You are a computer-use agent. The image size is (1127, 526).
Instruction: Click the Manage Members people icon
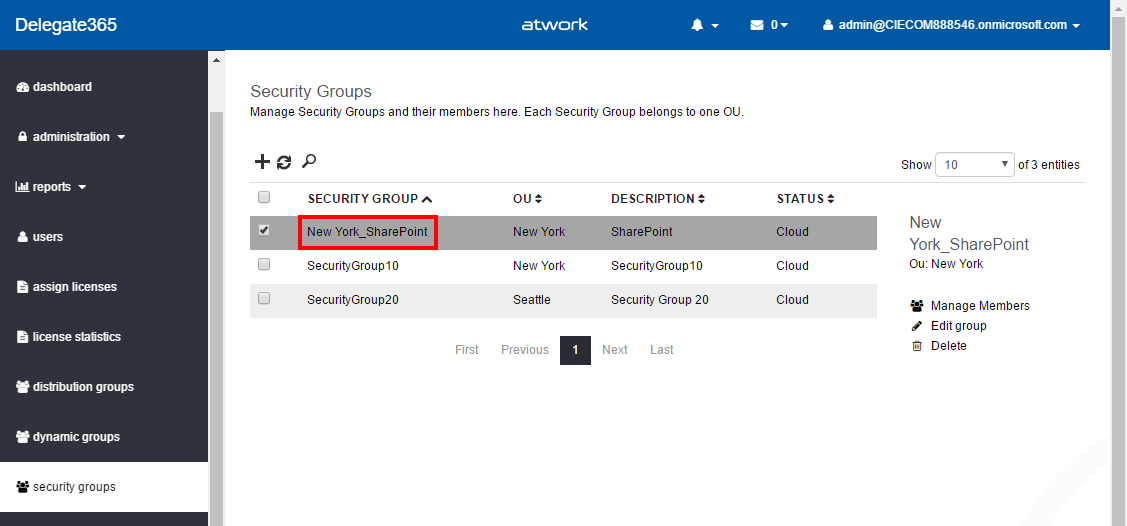[x=916, y=306]
